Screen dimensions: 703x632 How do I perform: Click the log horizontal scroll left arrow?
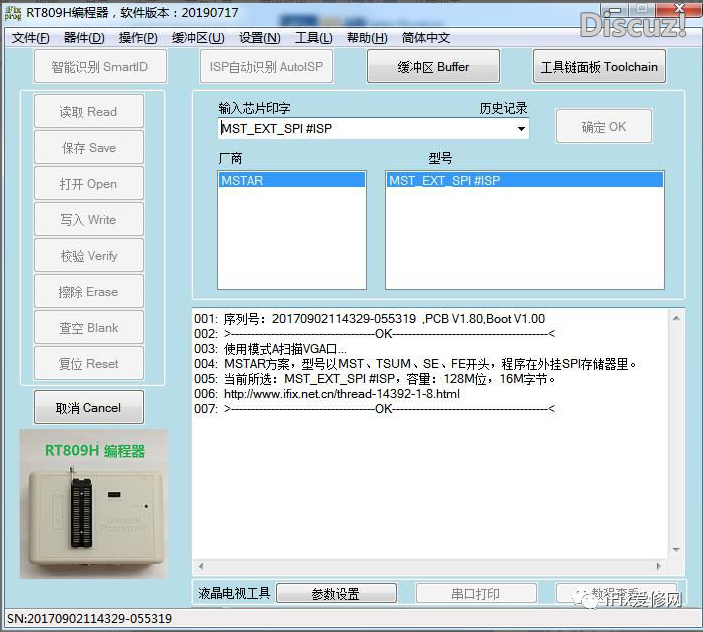[201, 566]
